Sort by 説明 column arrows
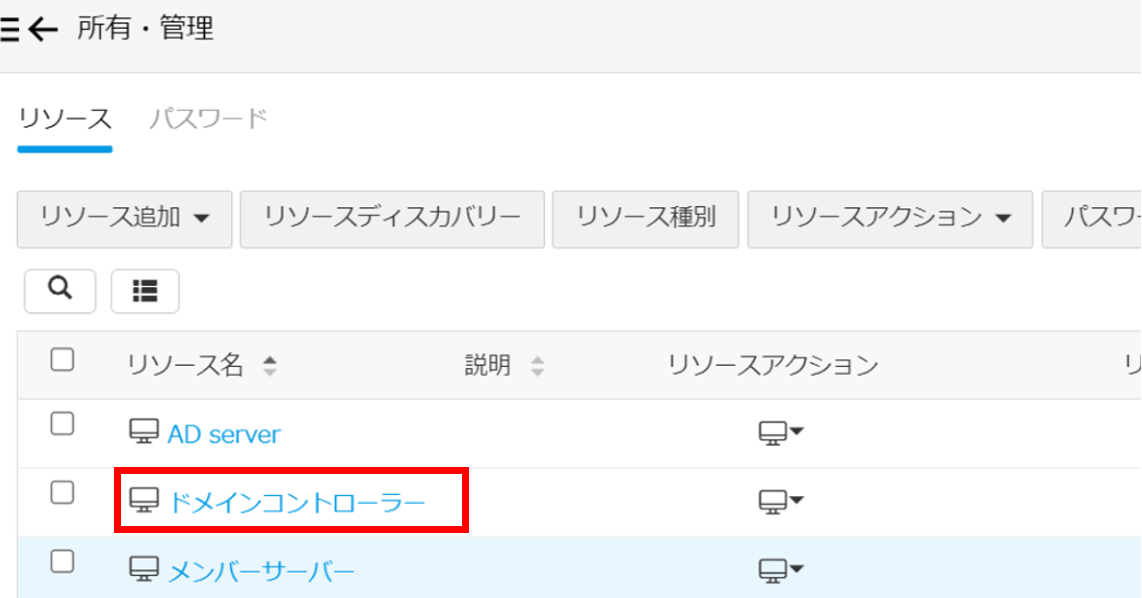Viewport: 1142px width, 598px height. (x=537, y=366)
